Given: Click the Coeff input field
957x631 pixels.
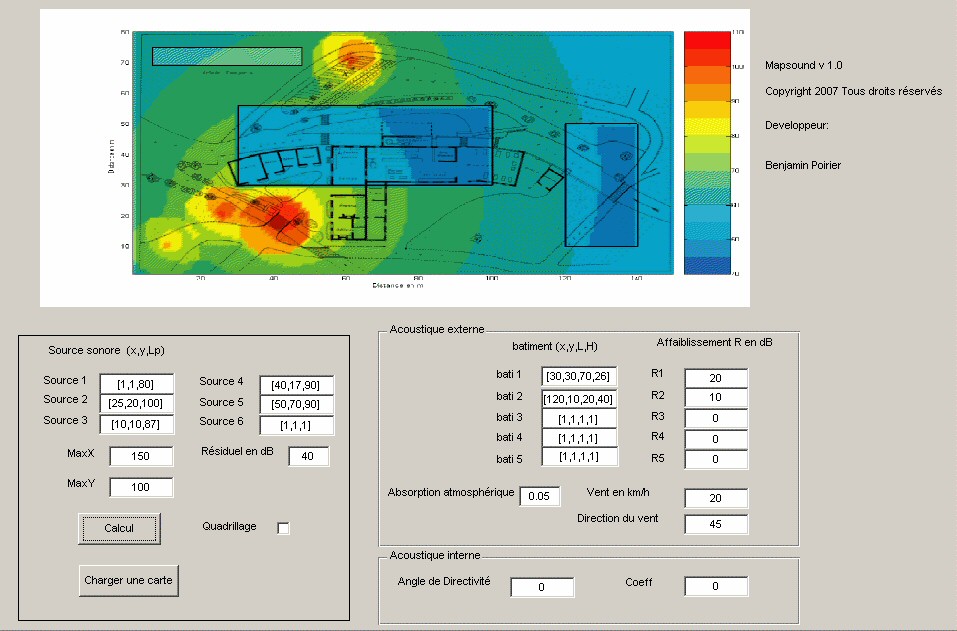Looking at the screenshot, I should click(716, 586).
